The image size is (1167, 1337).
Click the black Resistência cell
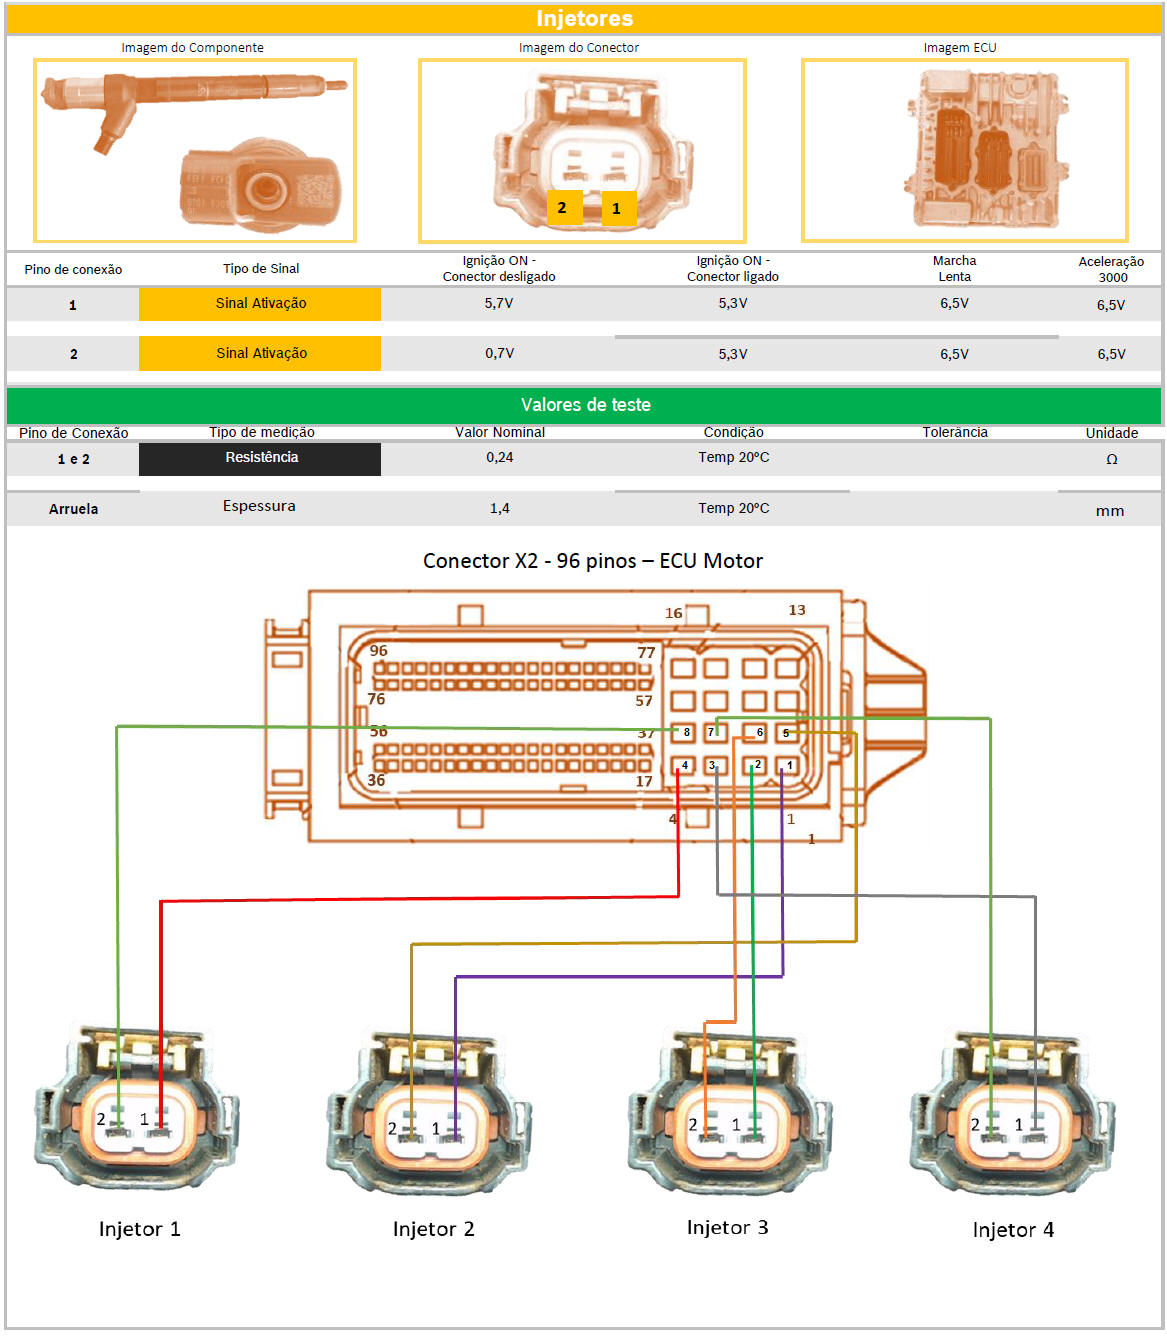[260, 458]
